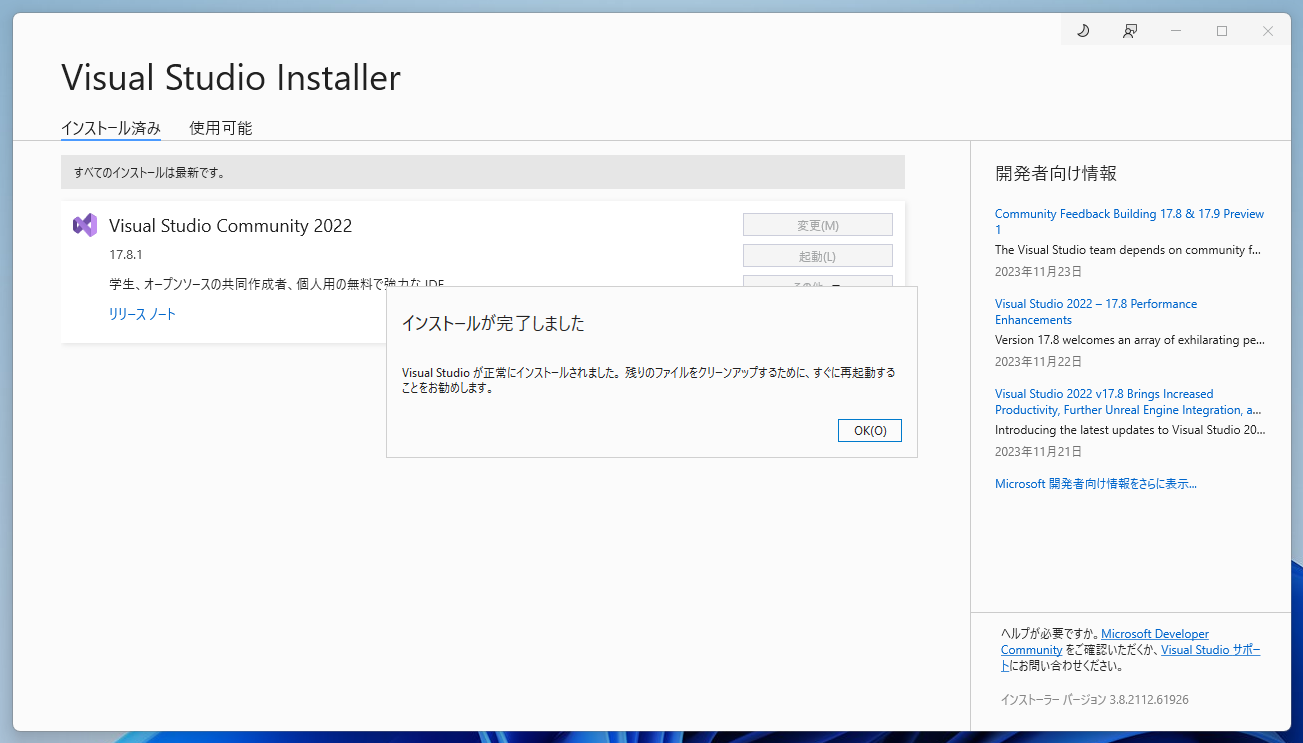Click the Visual Studio Installer title heading
1303x743 pixels.
(x=231, y=78)
